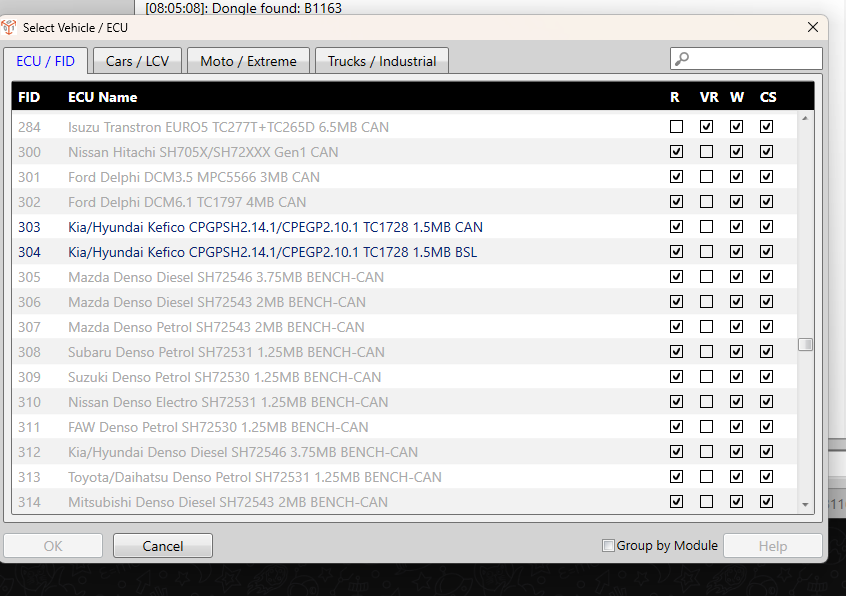Toggle CS checkbox for Ford Delphi DCM6.1
Image resolution: width=846 pixels, height=596 pixels.
[766, 202]
